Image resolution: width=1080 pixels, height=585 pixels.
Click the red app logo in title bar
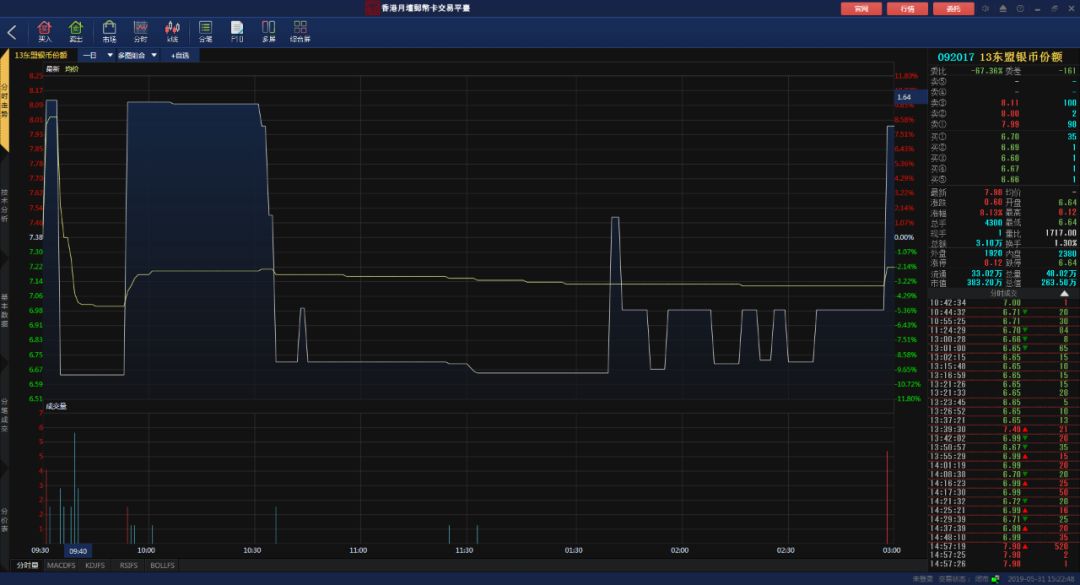click(x=372, y=8)
